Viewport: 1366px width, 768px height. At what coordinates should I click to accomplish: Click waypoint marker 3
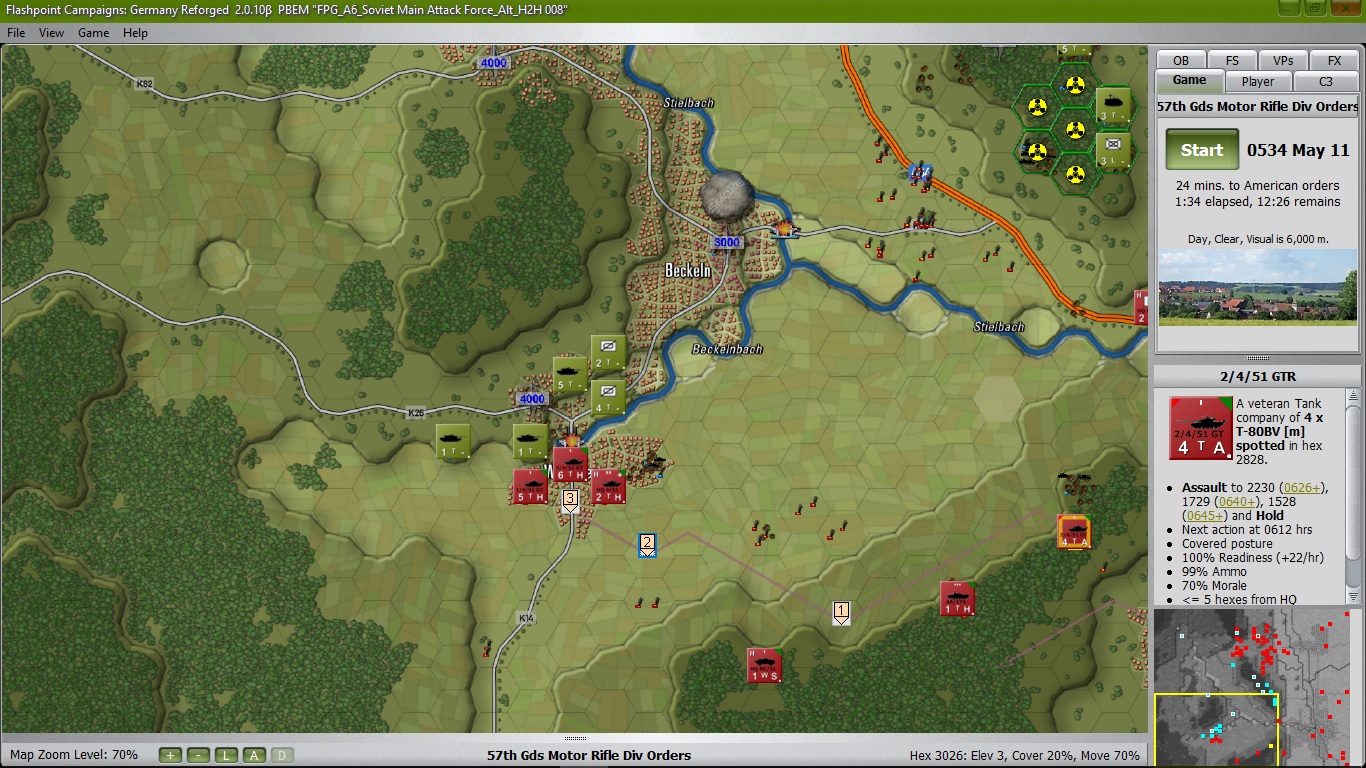(570, 500)
